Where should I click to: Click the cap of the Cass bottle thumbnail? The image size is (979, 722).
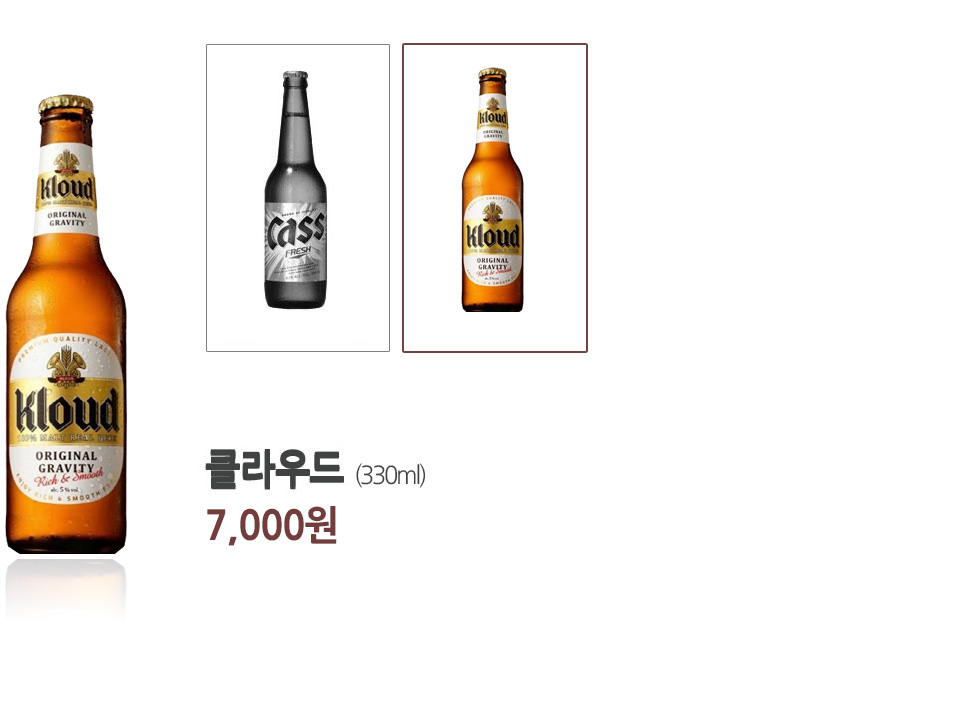(295, 75)
